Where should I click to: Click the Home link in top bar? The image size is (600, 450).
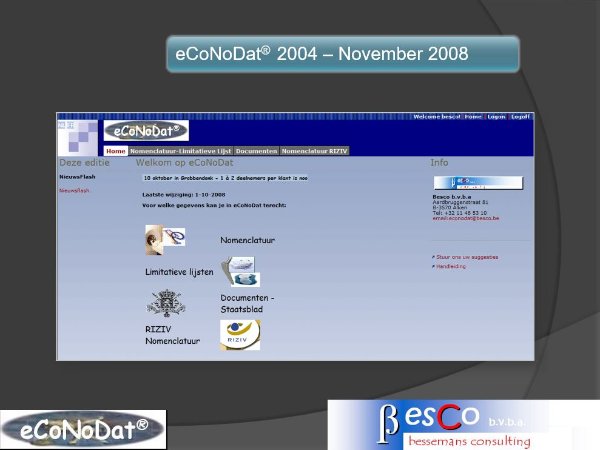[x=473, y=117]
